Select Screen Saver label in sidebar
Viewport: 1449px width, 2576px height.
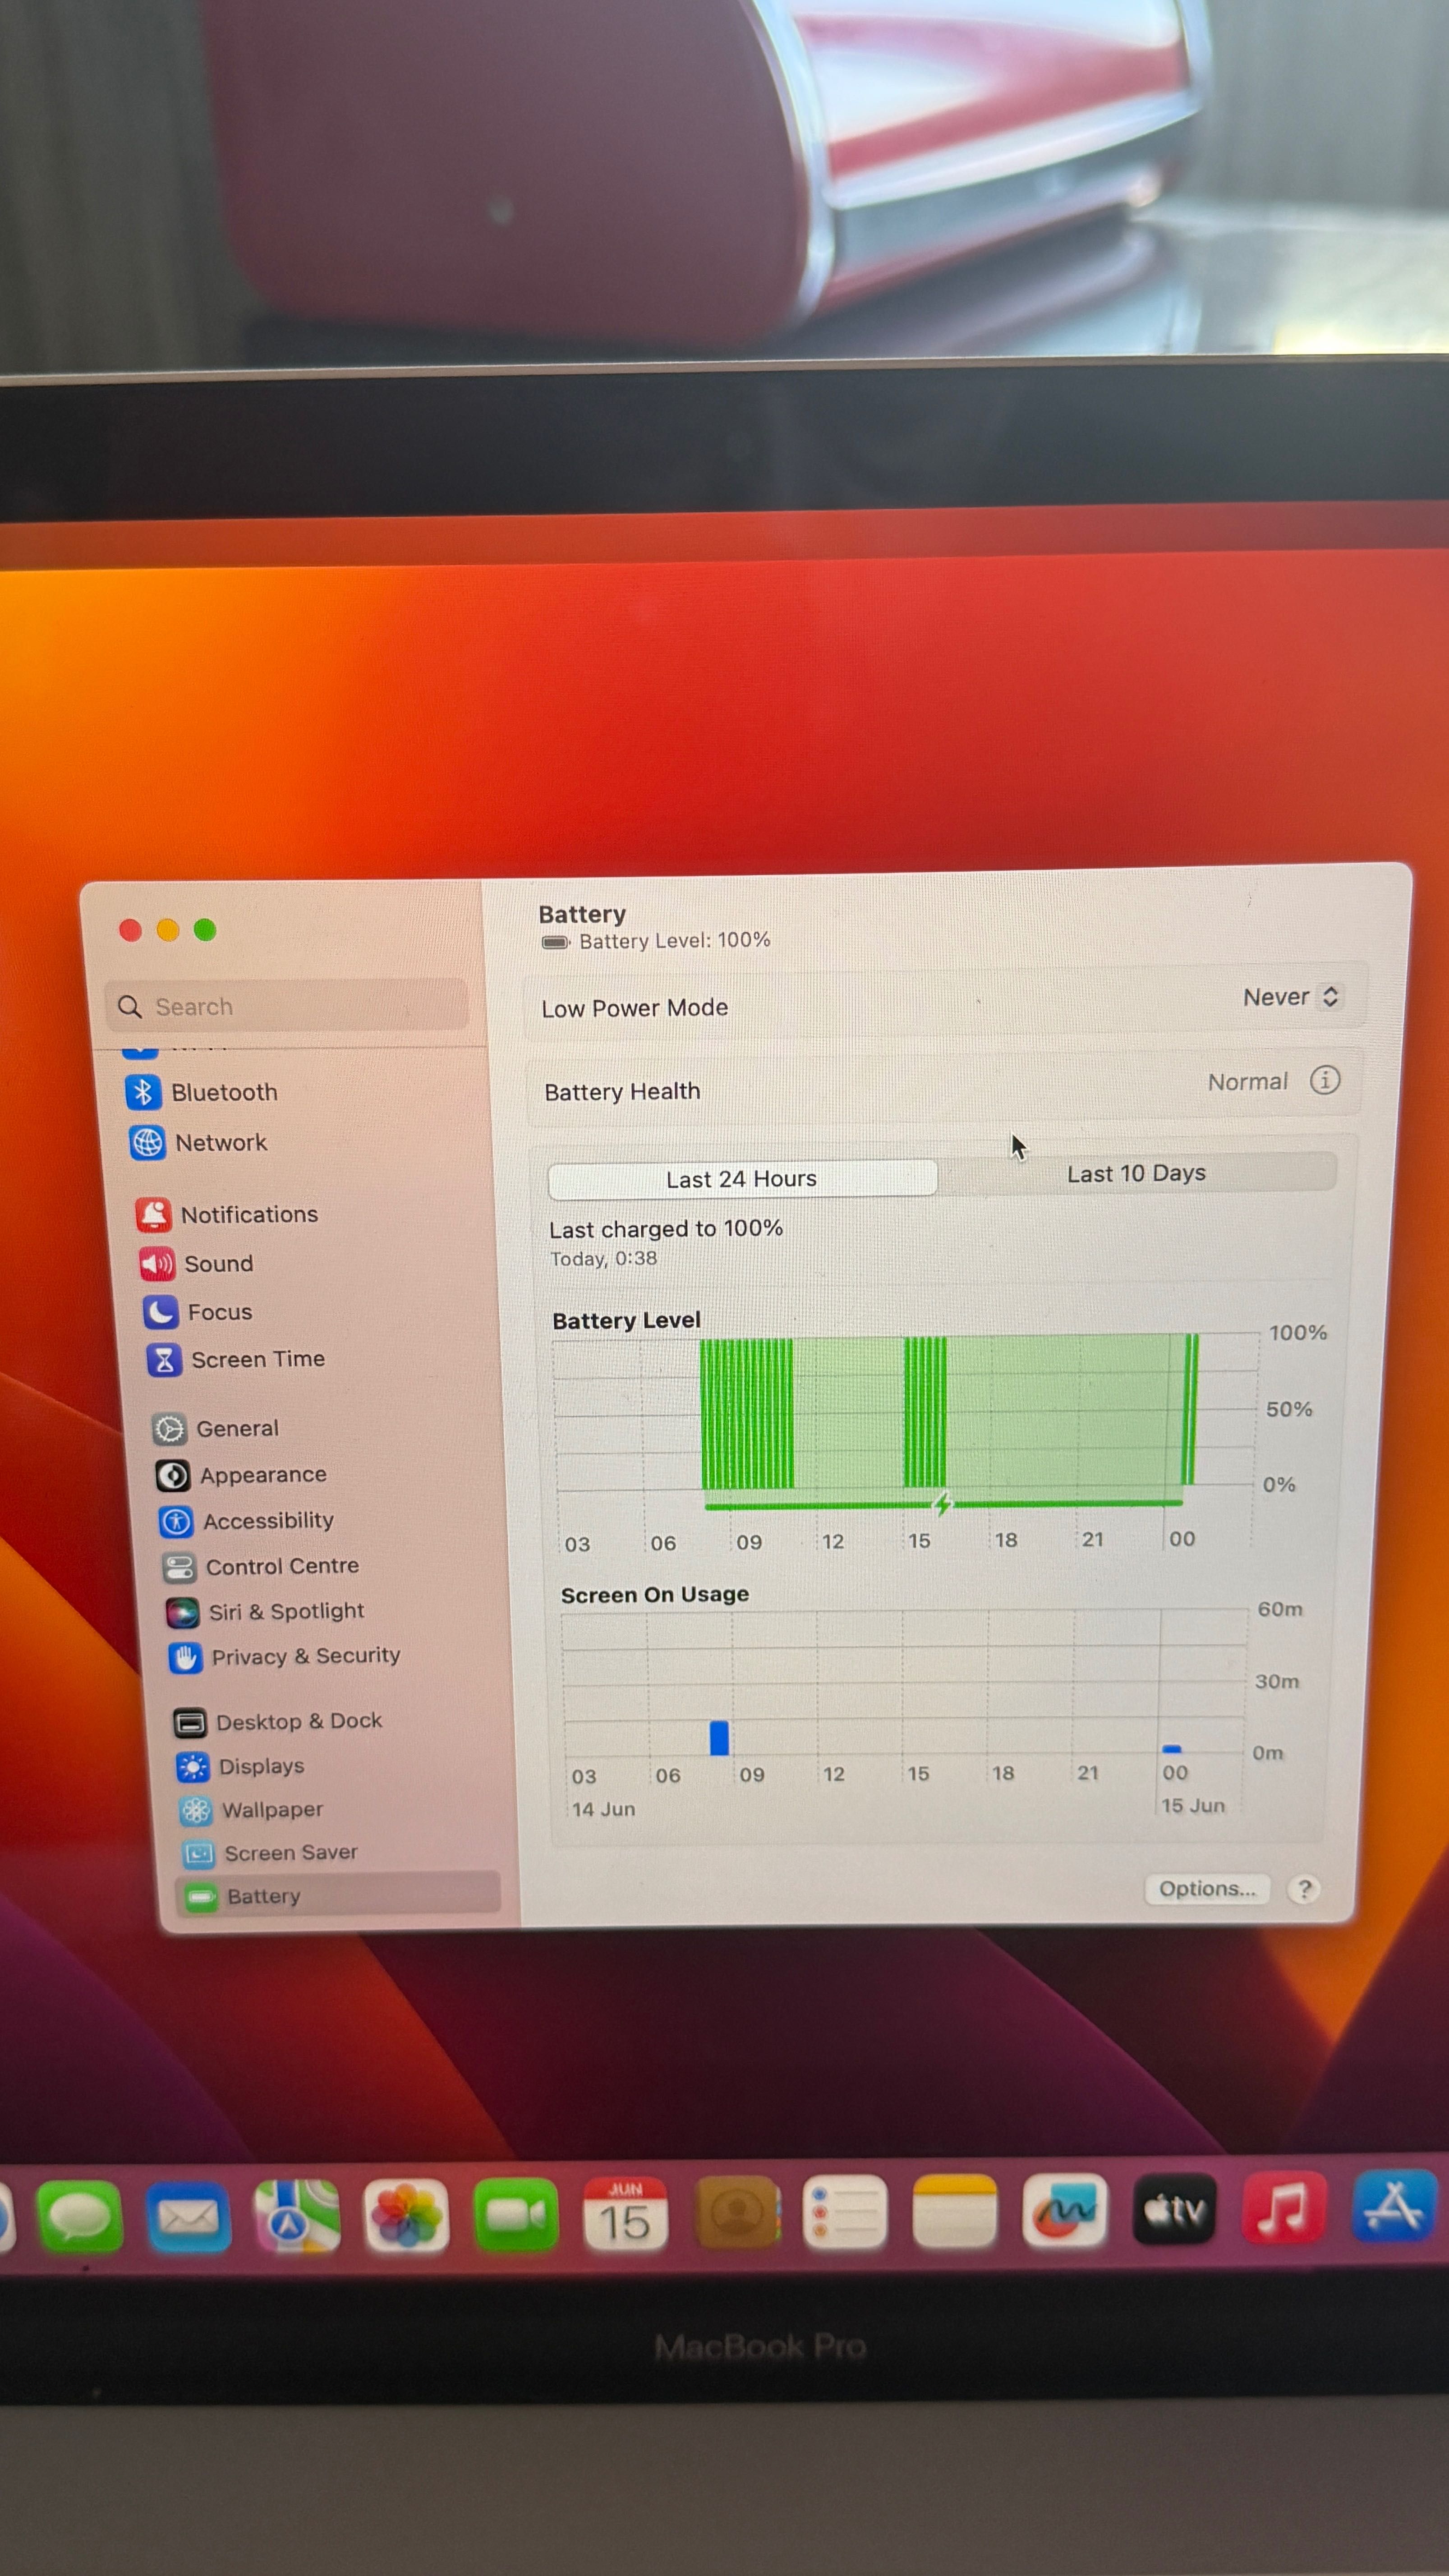(291, 1853)
